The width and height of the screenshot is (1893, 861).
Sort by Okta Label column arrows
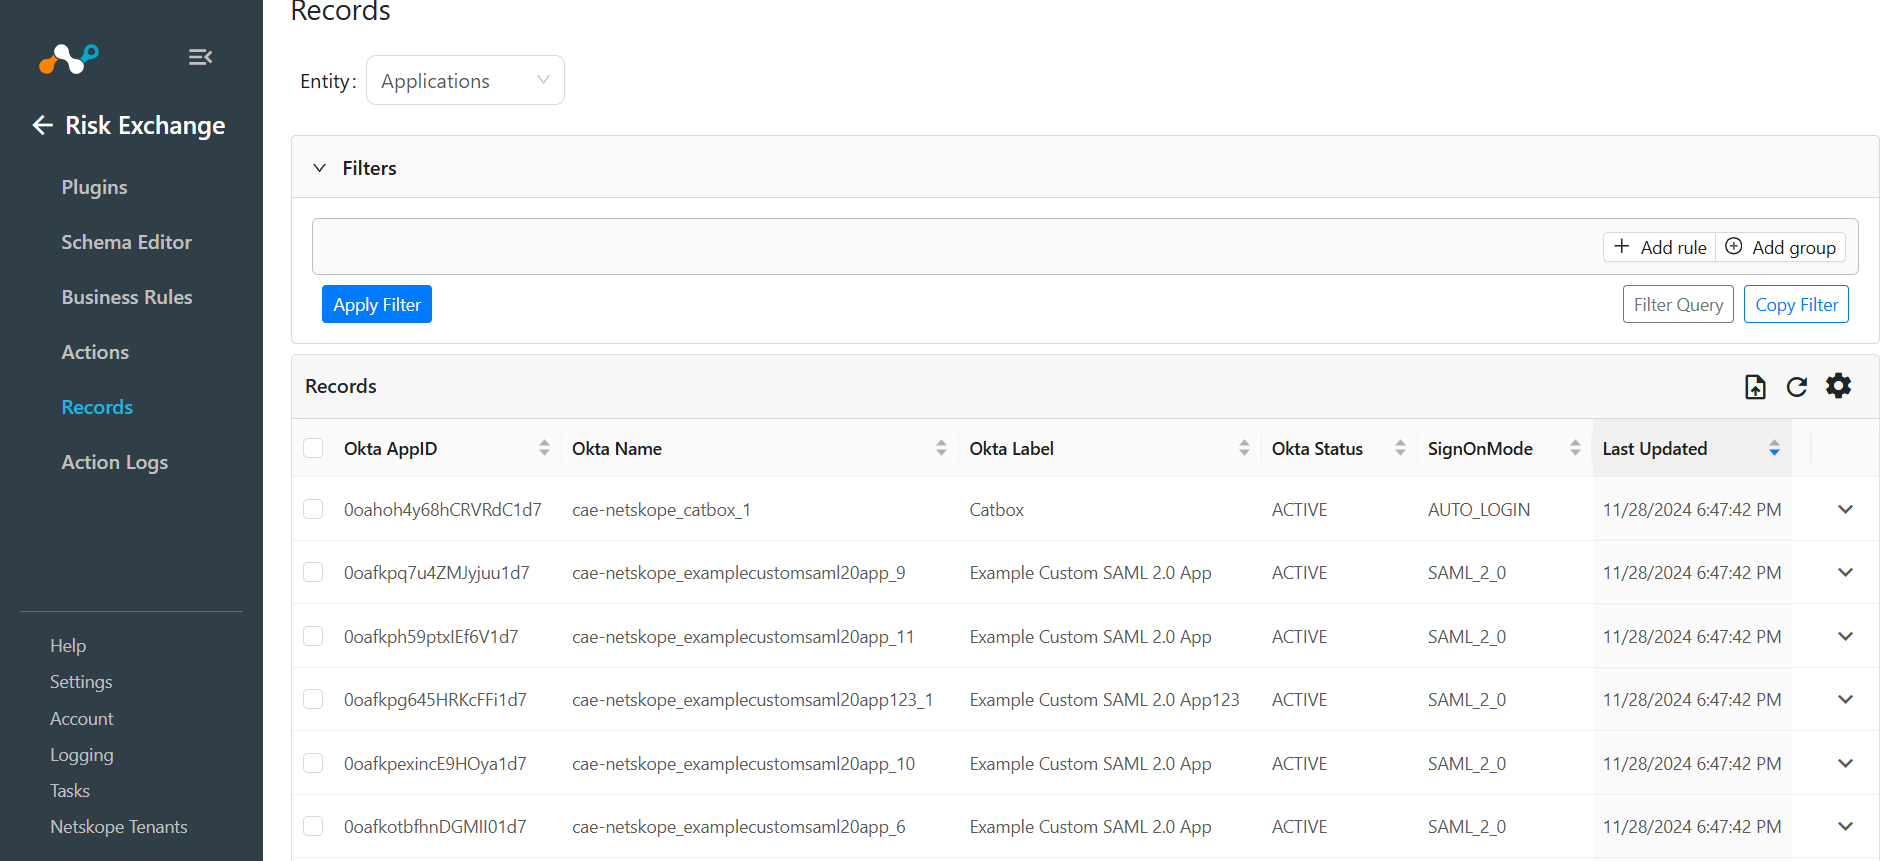pyautogui.click(x=1244, y=448)
